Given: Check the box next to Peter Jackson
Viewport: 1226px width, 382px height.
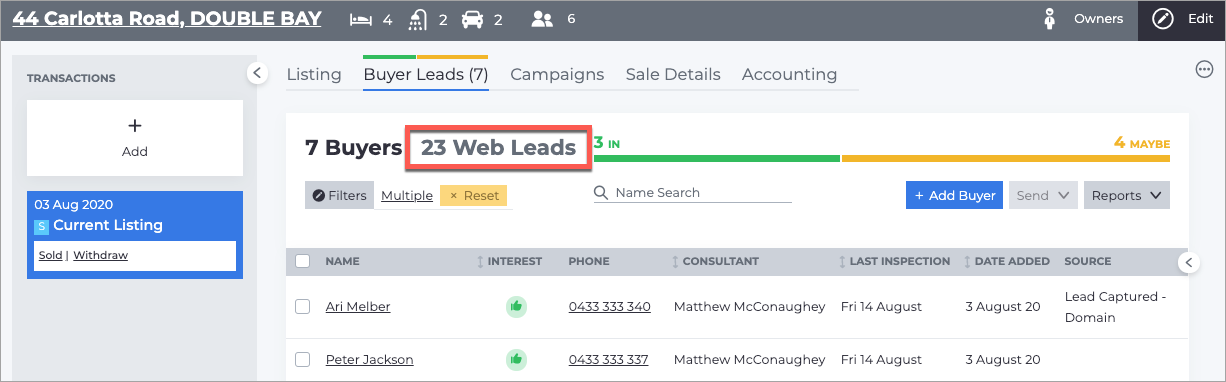Looking at the screenshot, I should [x=303, y=359].
